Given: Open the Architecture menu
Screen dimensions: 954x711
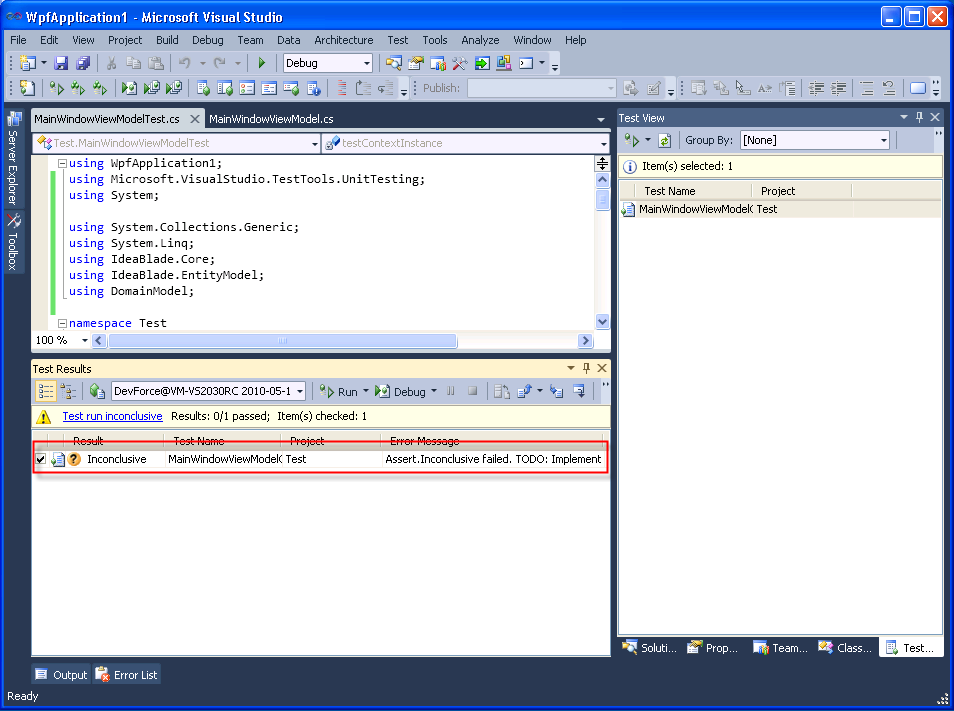Looking at the screenshot, I should (x=344, y=40).
